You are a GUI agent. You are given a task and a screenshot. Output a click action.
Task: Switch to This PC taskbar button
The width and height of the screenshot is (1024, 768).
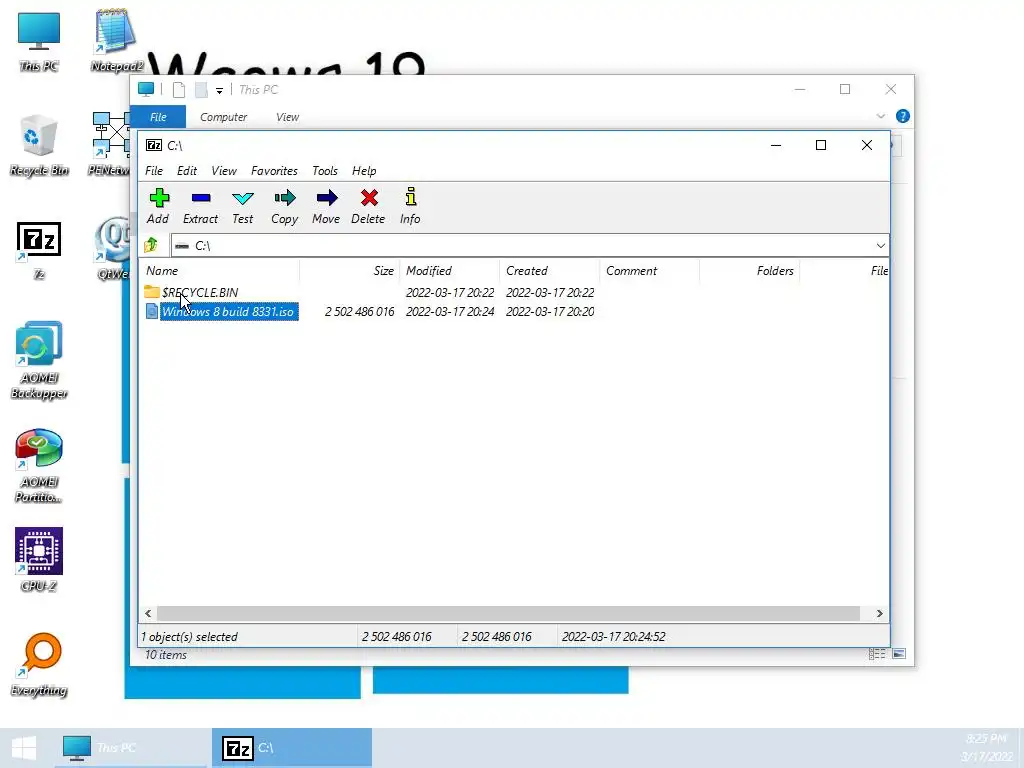131,748
